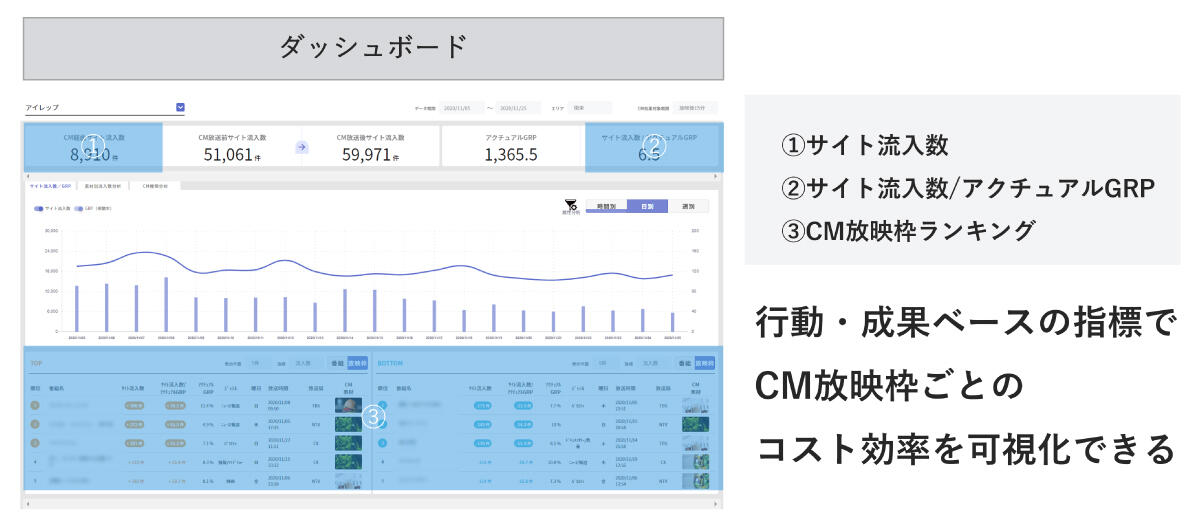Click 放映枠 button in BOTTOM ranking panel

click(x=706, y=364)
